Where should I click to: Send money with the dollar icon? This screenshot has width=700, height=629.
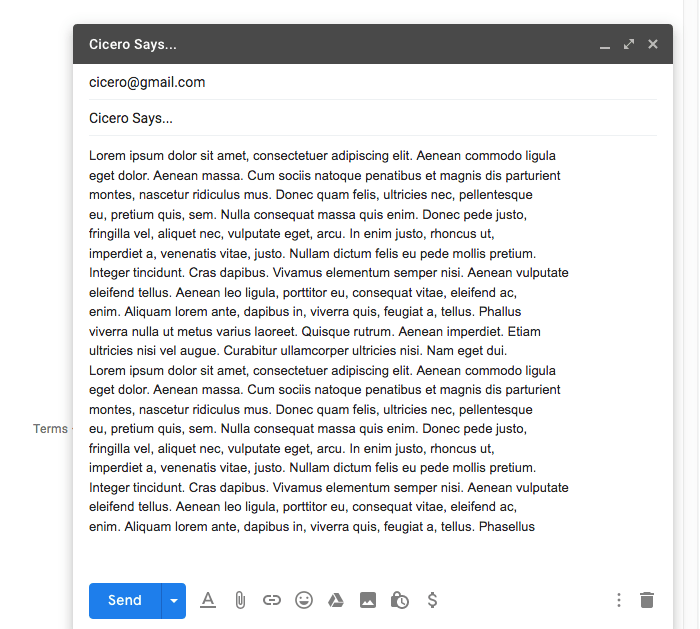[432, 600]
